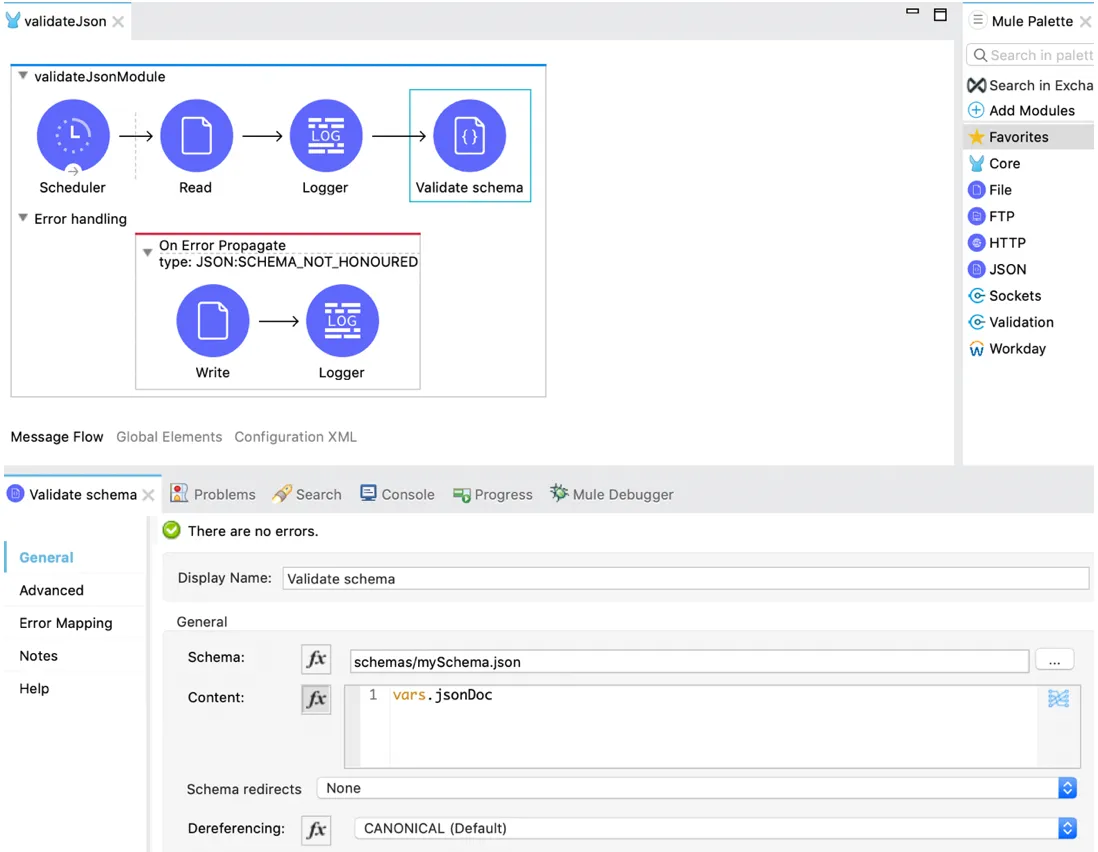Close the validateJson editor tab
This screenshot has height=852, width=1098.
pos(118,22)
